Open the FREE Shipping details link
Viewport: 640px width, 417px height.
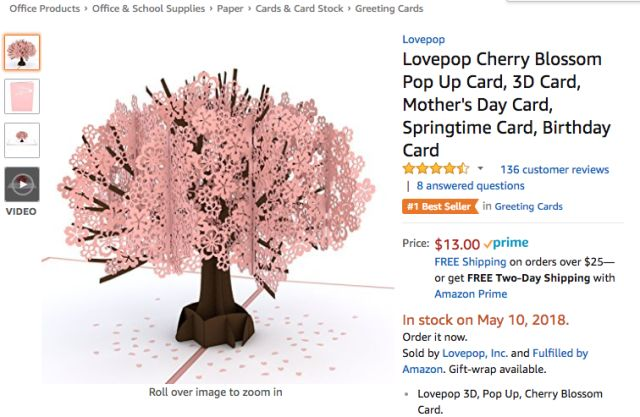pos(470,262)
